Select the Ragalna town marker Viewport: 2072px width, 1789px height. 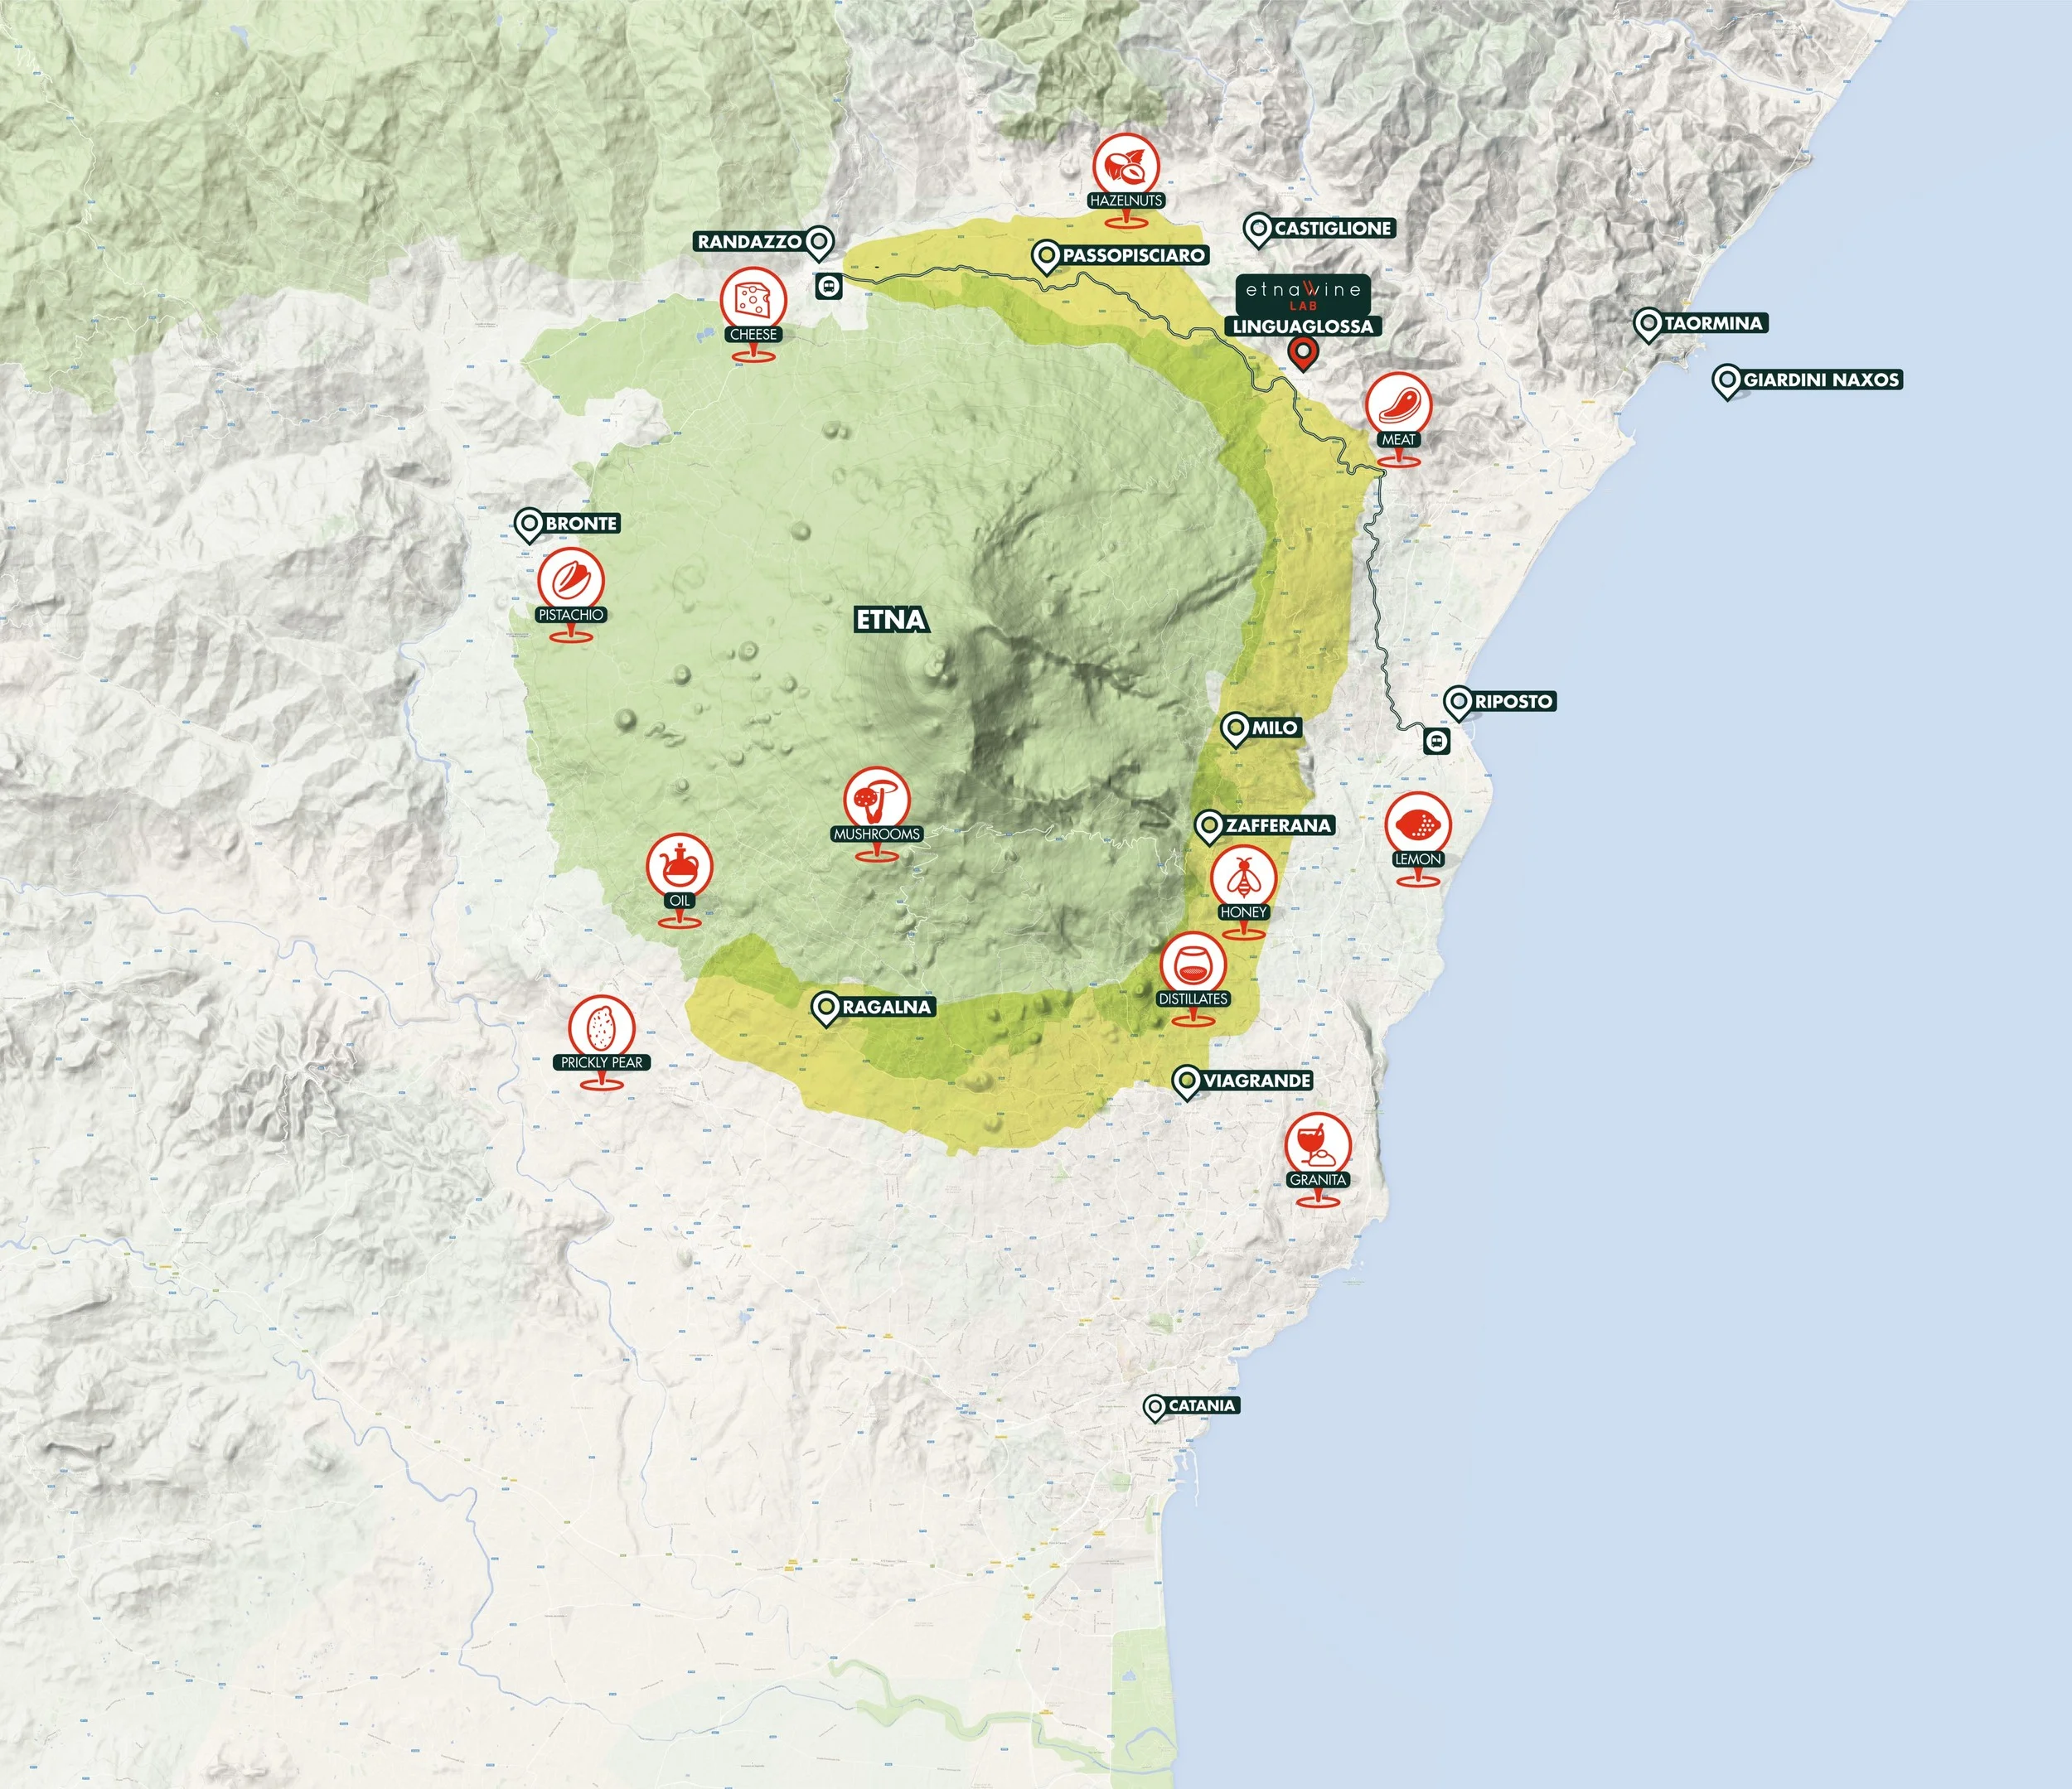[825, 1008]
